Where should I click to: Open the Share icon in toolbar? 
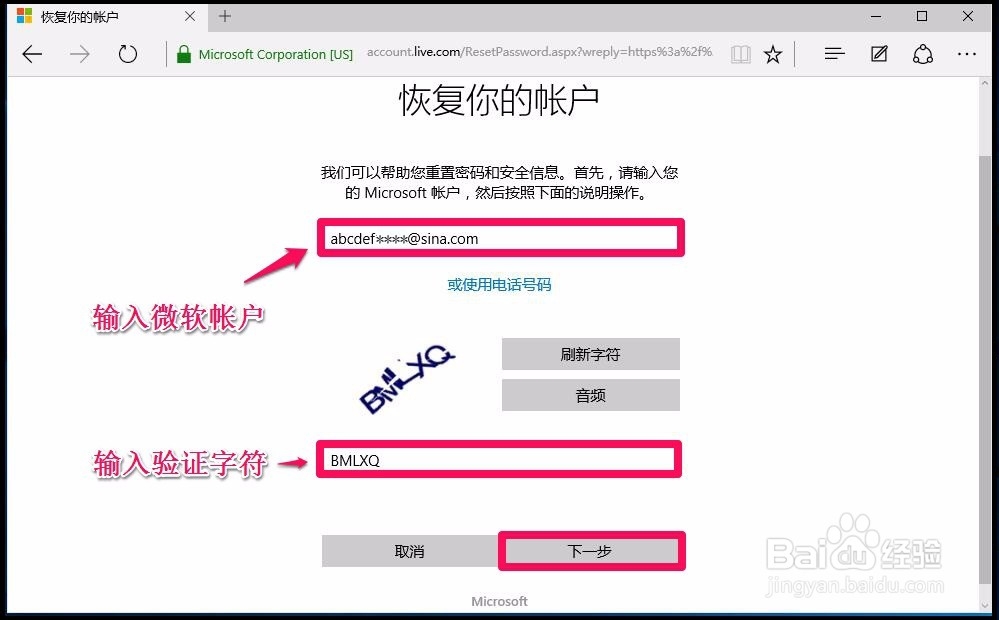[923, 54]
